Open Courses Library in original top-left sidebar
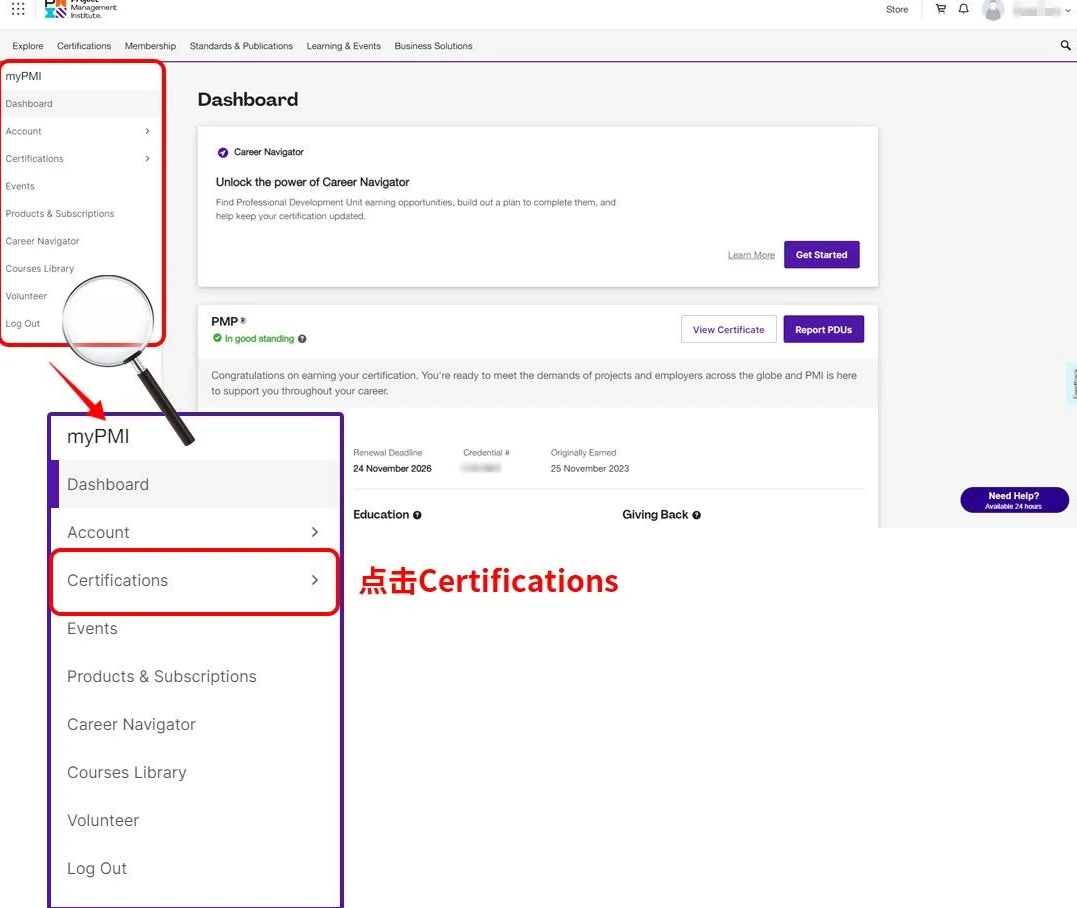The image size is (1077, 908). (x=40, y=269)
